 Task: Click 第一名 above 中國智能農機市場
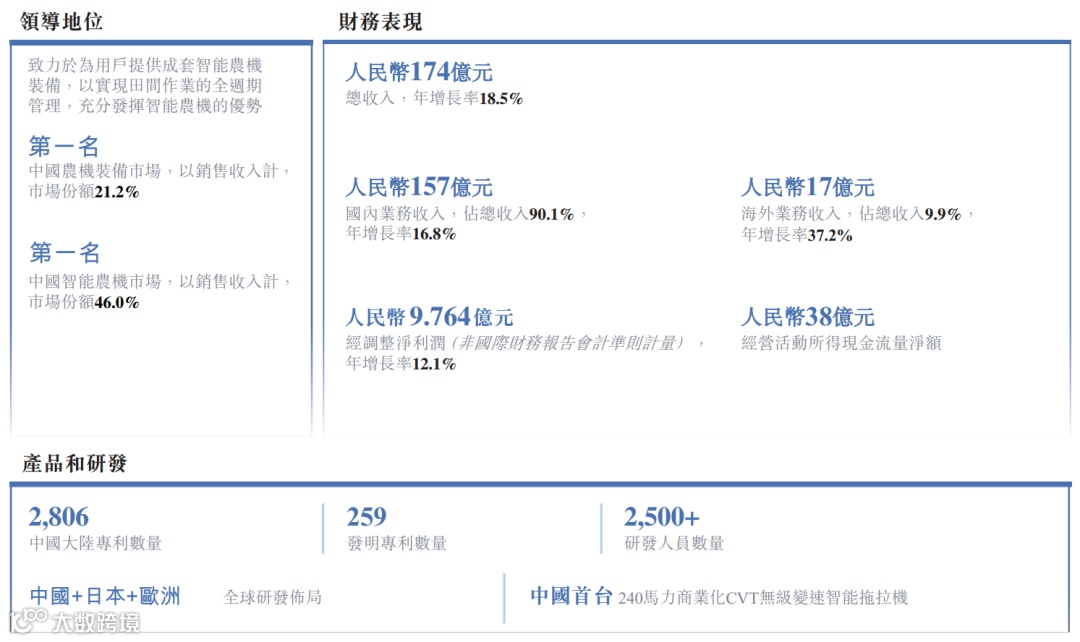point(65,253)
